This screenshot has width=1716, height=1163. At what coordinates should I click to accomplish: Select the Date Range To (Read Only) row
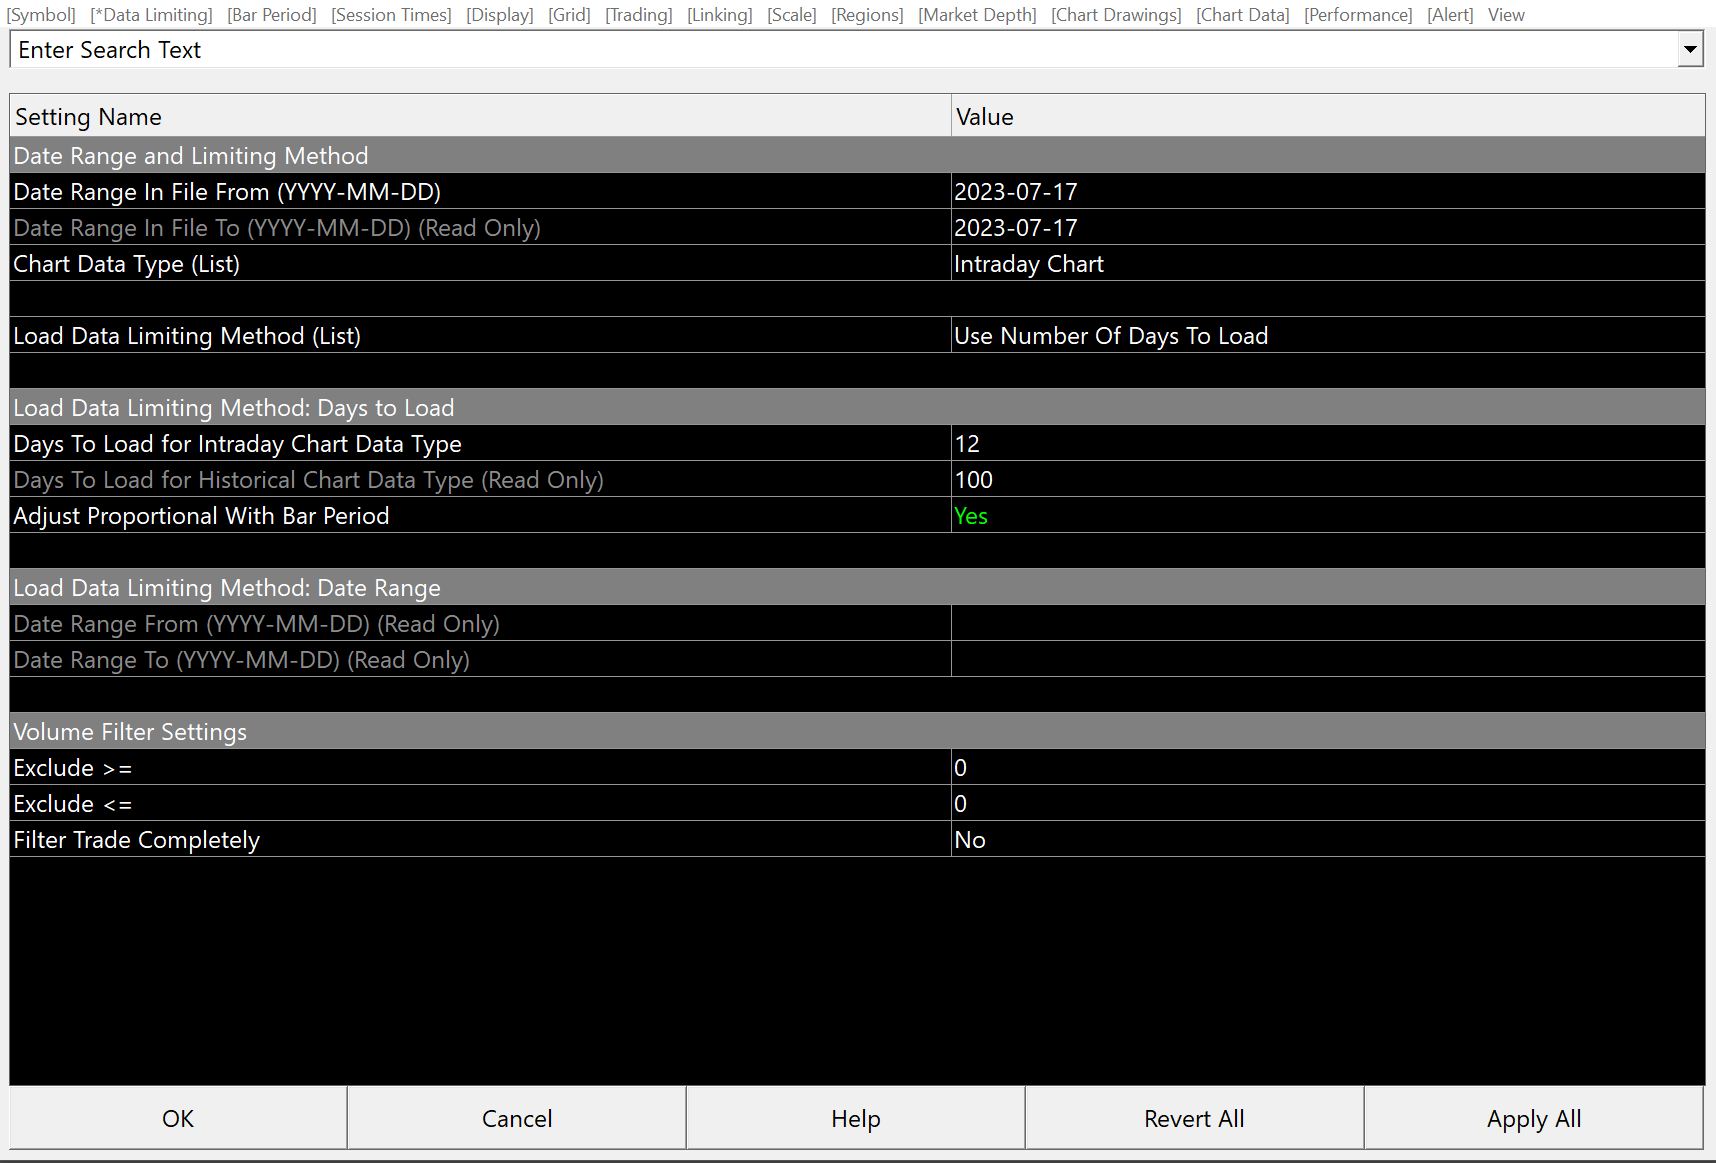[x=857, y=659]
